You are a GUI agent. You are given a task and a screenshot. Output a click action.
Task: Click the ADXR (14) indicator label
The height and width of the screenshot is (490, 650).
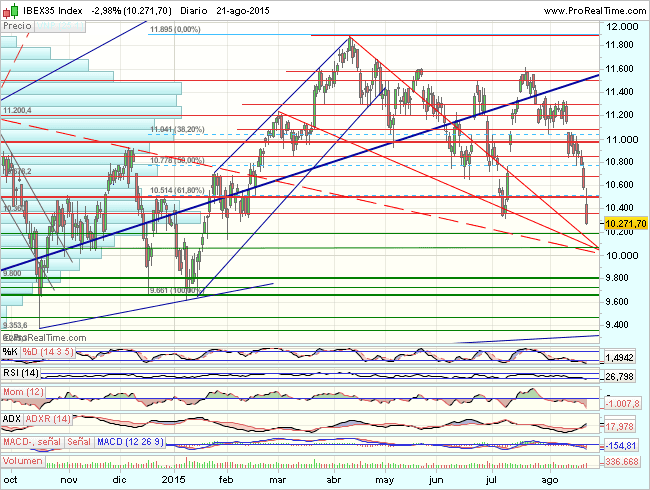coord(48,419)
